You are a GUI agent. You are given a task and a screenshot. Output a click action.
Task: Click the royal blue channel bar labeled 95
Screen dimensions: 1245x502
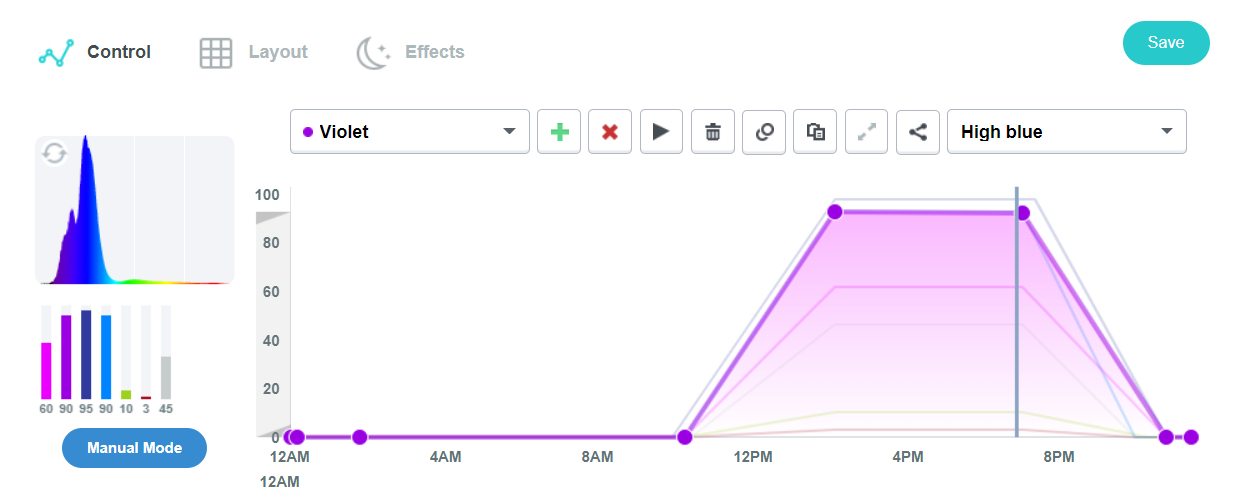coord(86,355)
